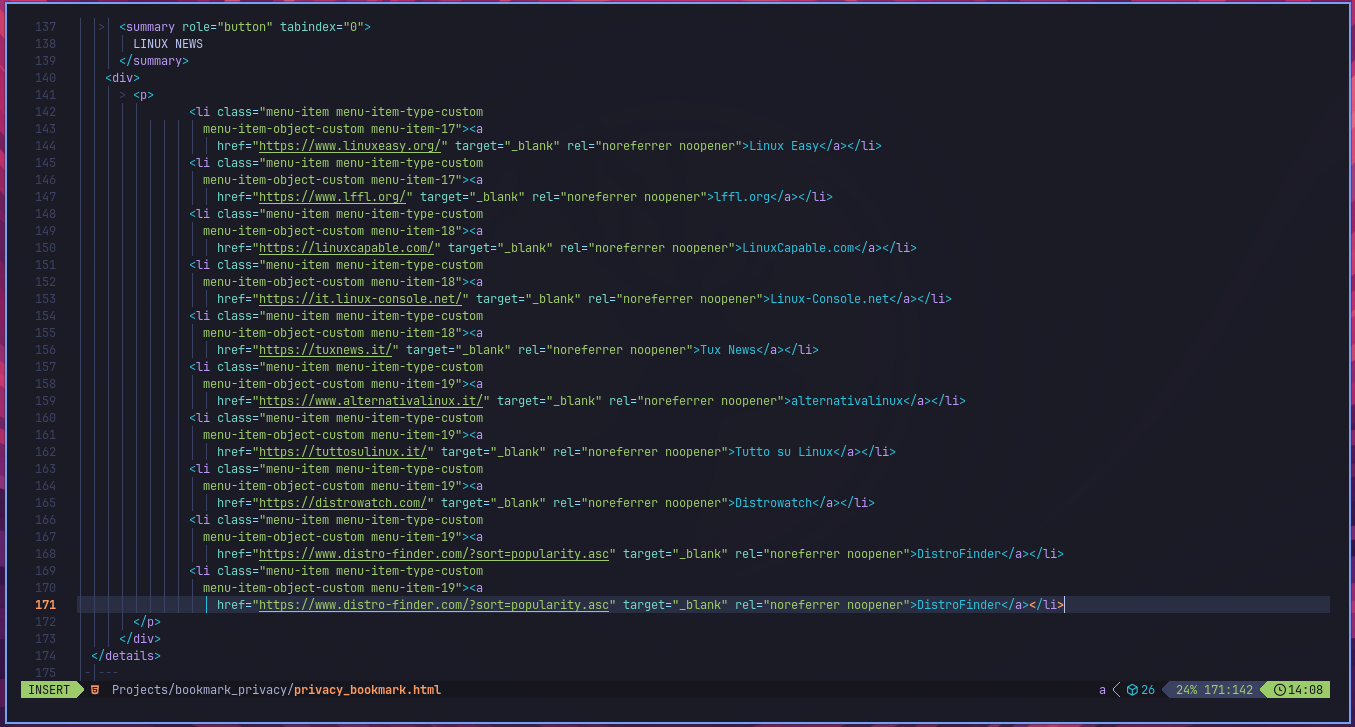This screenshot has height=727, width=1355.
Task: Open the https://tuxnews.it/ link
Action: click(325, 350)
